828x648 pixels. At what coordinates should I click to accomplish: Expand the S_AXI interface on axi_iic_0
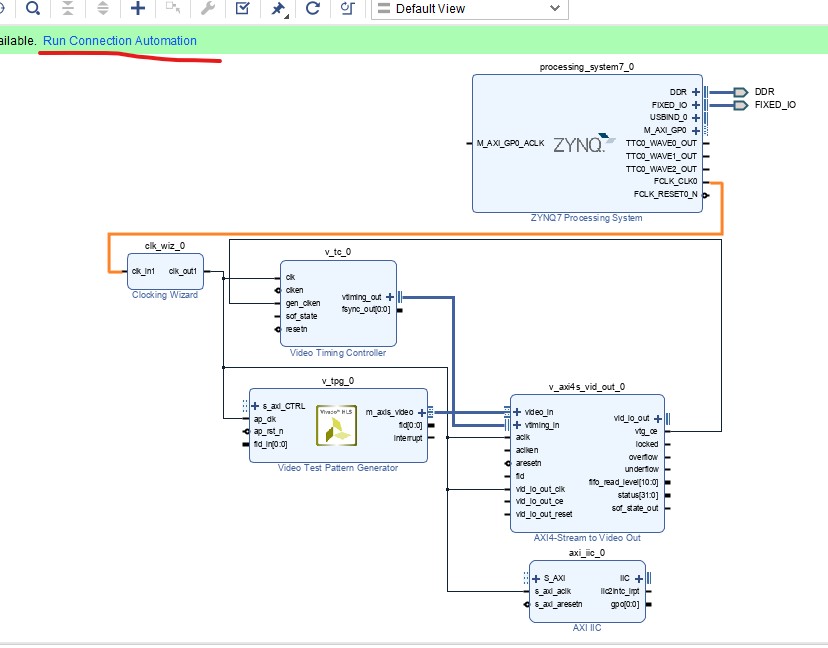535,579
